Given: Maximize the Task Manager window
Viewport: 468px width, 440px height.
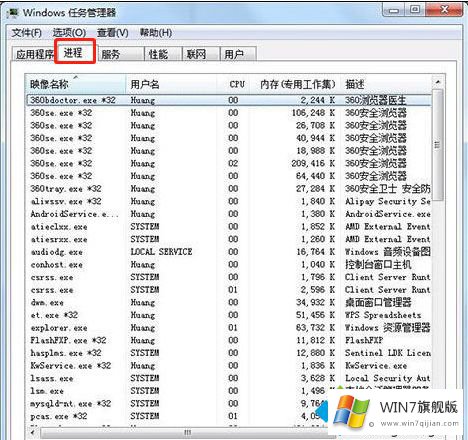Looking at the screenshot, I should point(415,10).
